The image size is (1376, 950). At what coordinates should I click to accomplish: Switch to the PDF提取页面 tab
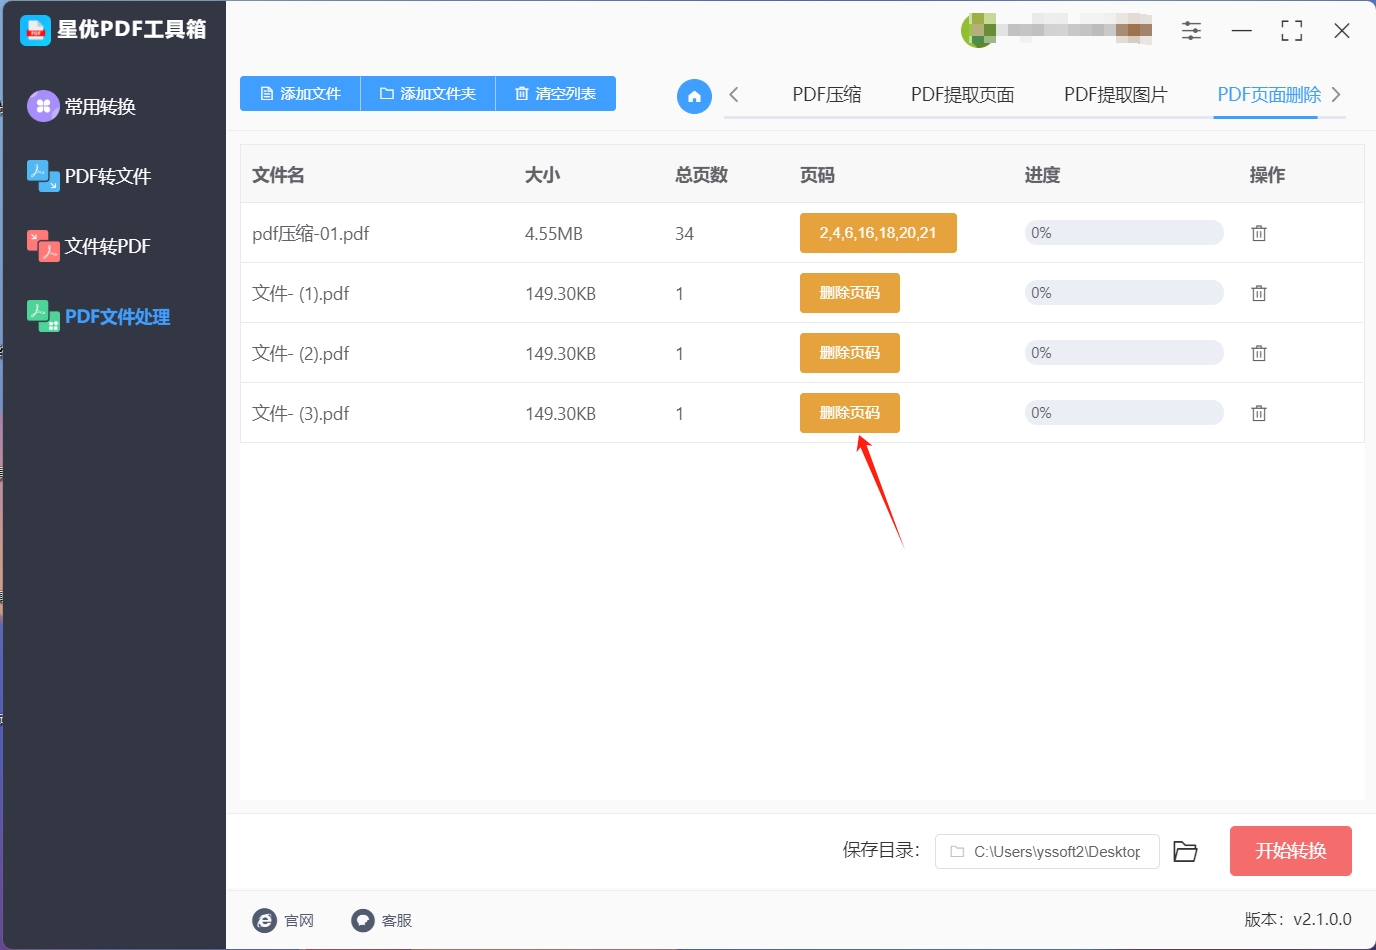[962, 95]
